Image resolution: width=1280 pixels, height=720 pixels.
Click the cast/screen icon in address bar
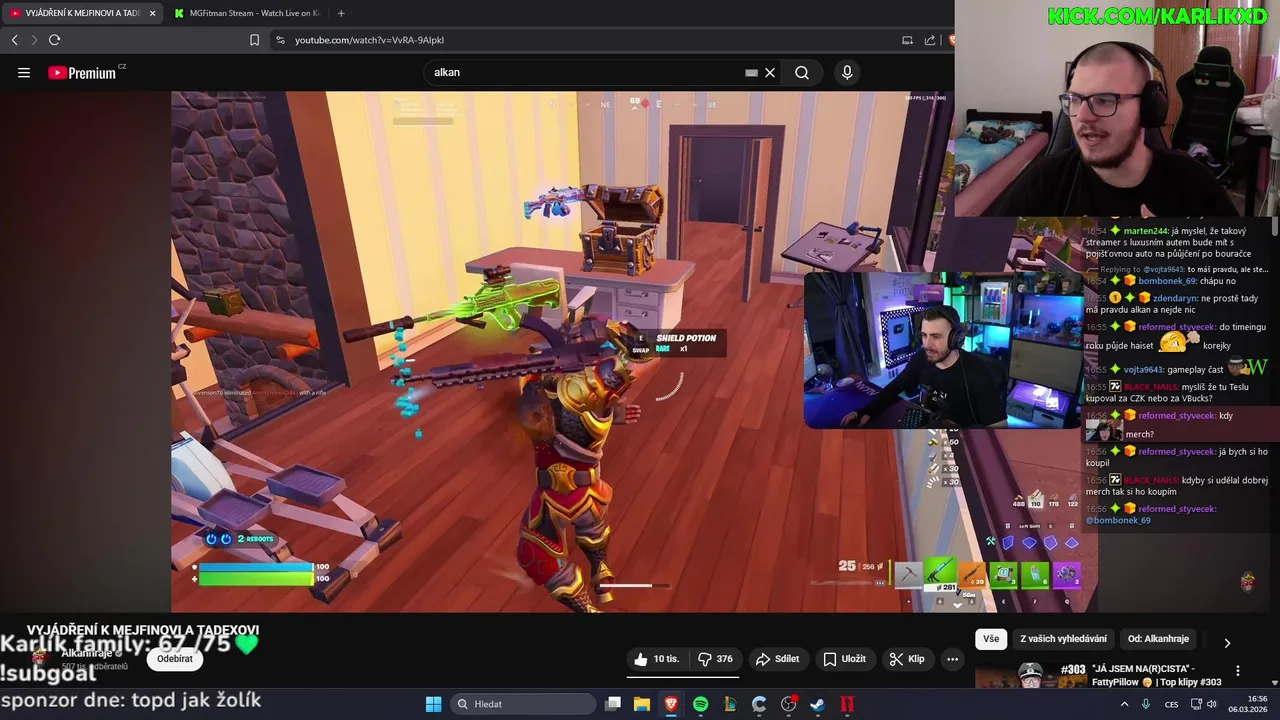click(x=907, y=40)
